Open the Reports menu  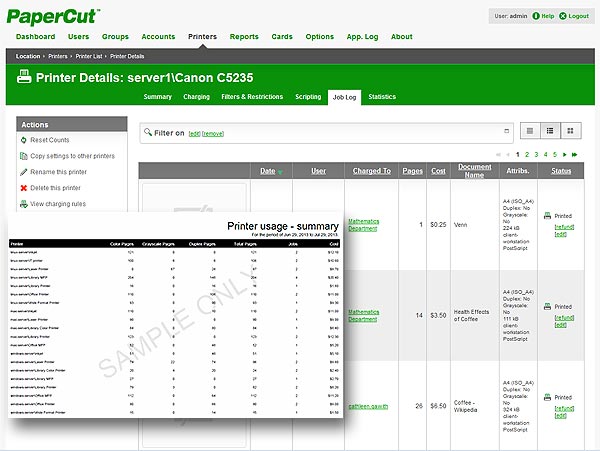point(244,36)
